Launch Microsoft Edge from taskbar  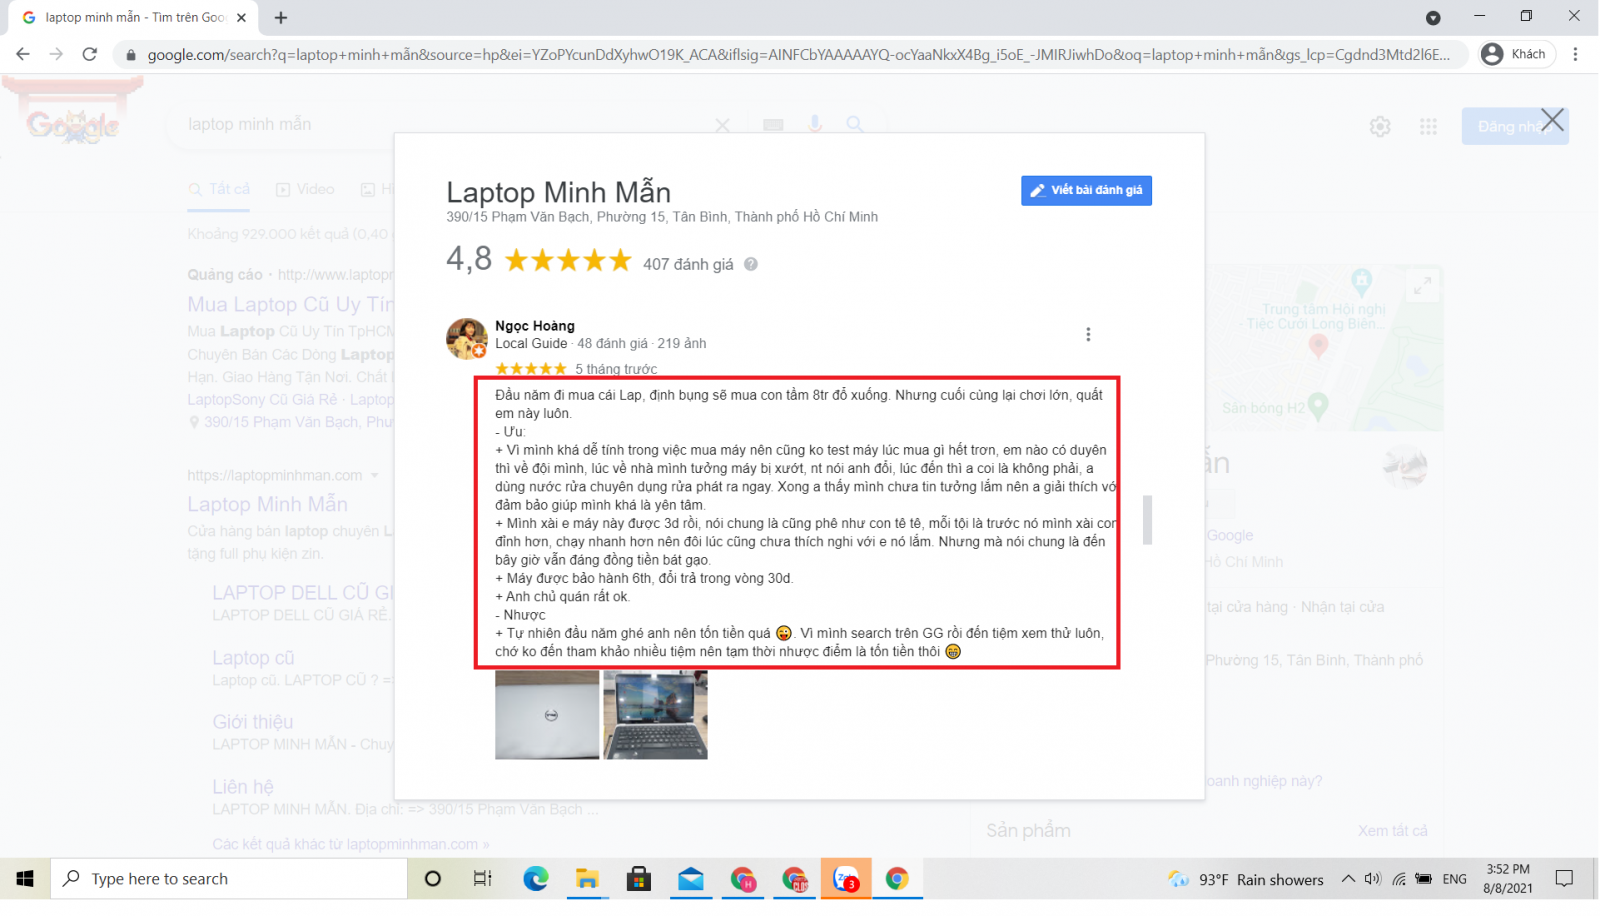pyautogui.click(x=536, y=878)
